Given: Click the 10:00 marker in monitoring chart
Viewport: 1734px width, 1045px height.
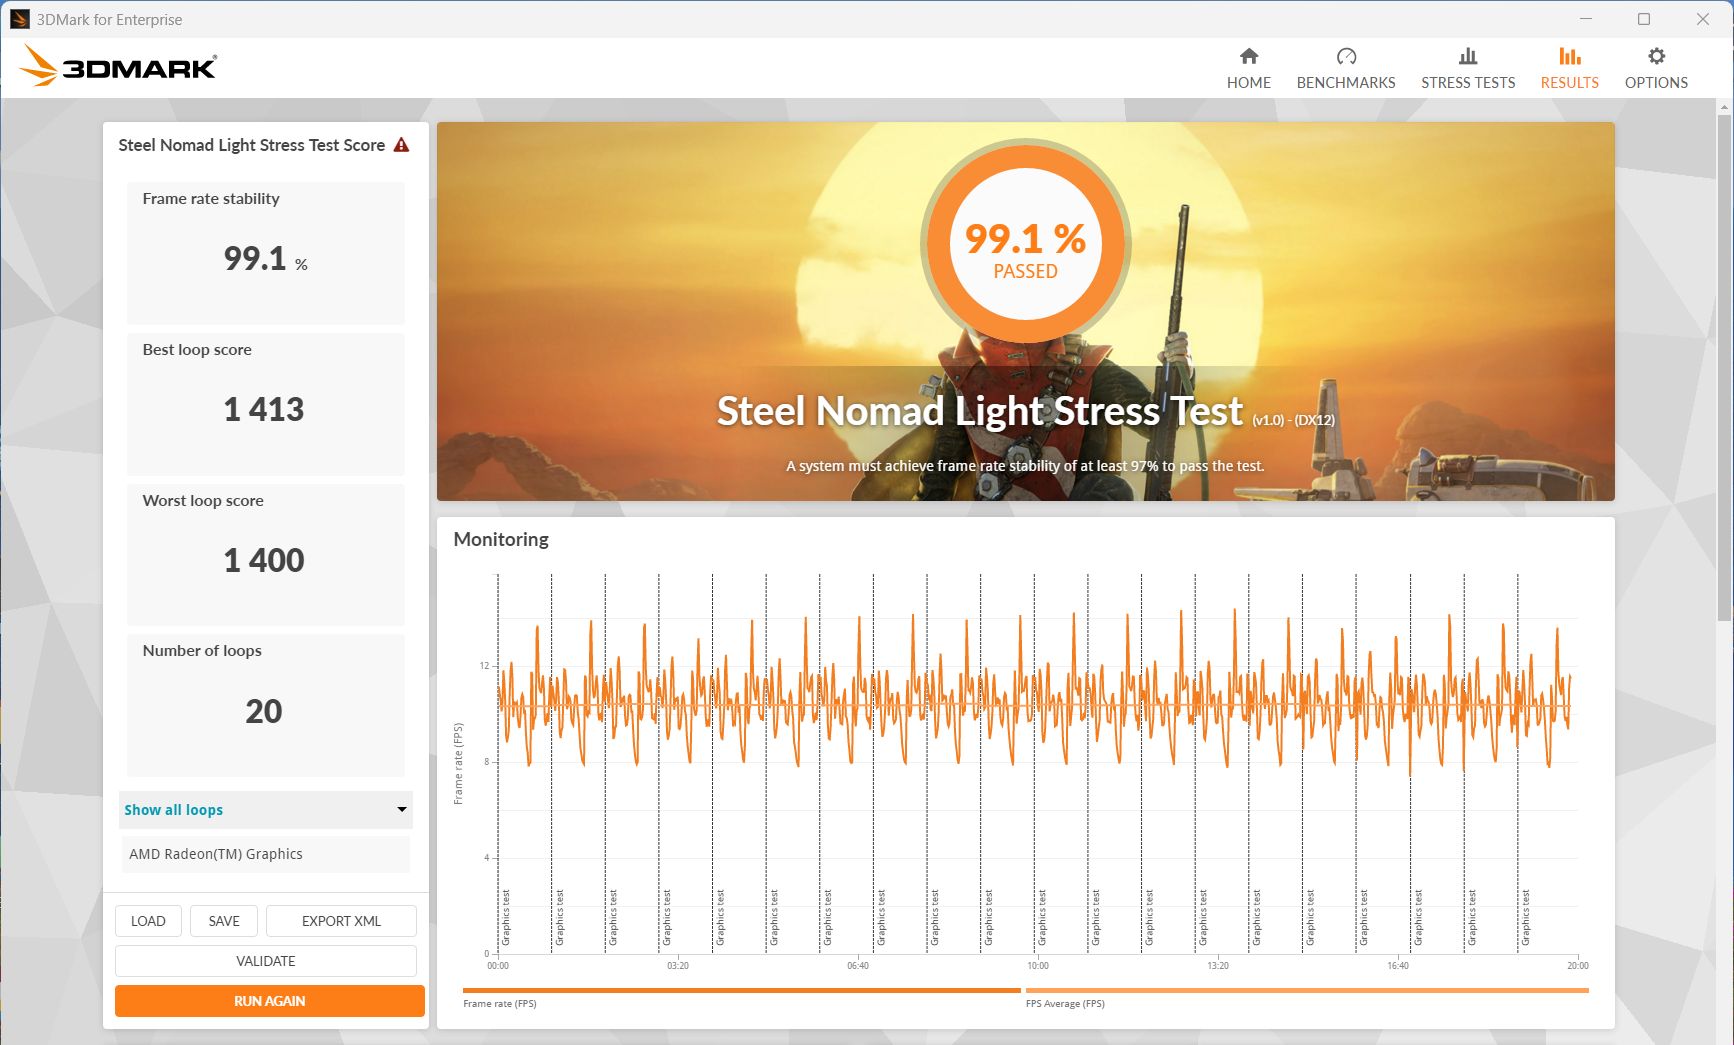Looking at the screenshot, I should point(1038,965).
